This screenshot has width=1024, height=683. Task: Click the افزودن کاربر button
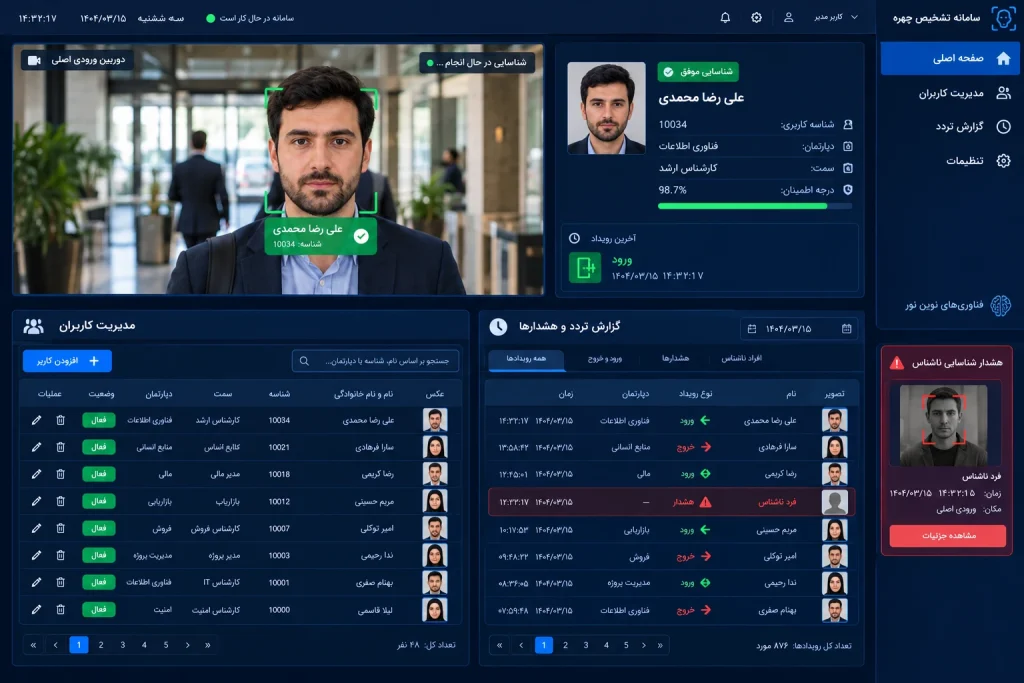point(67,361)
